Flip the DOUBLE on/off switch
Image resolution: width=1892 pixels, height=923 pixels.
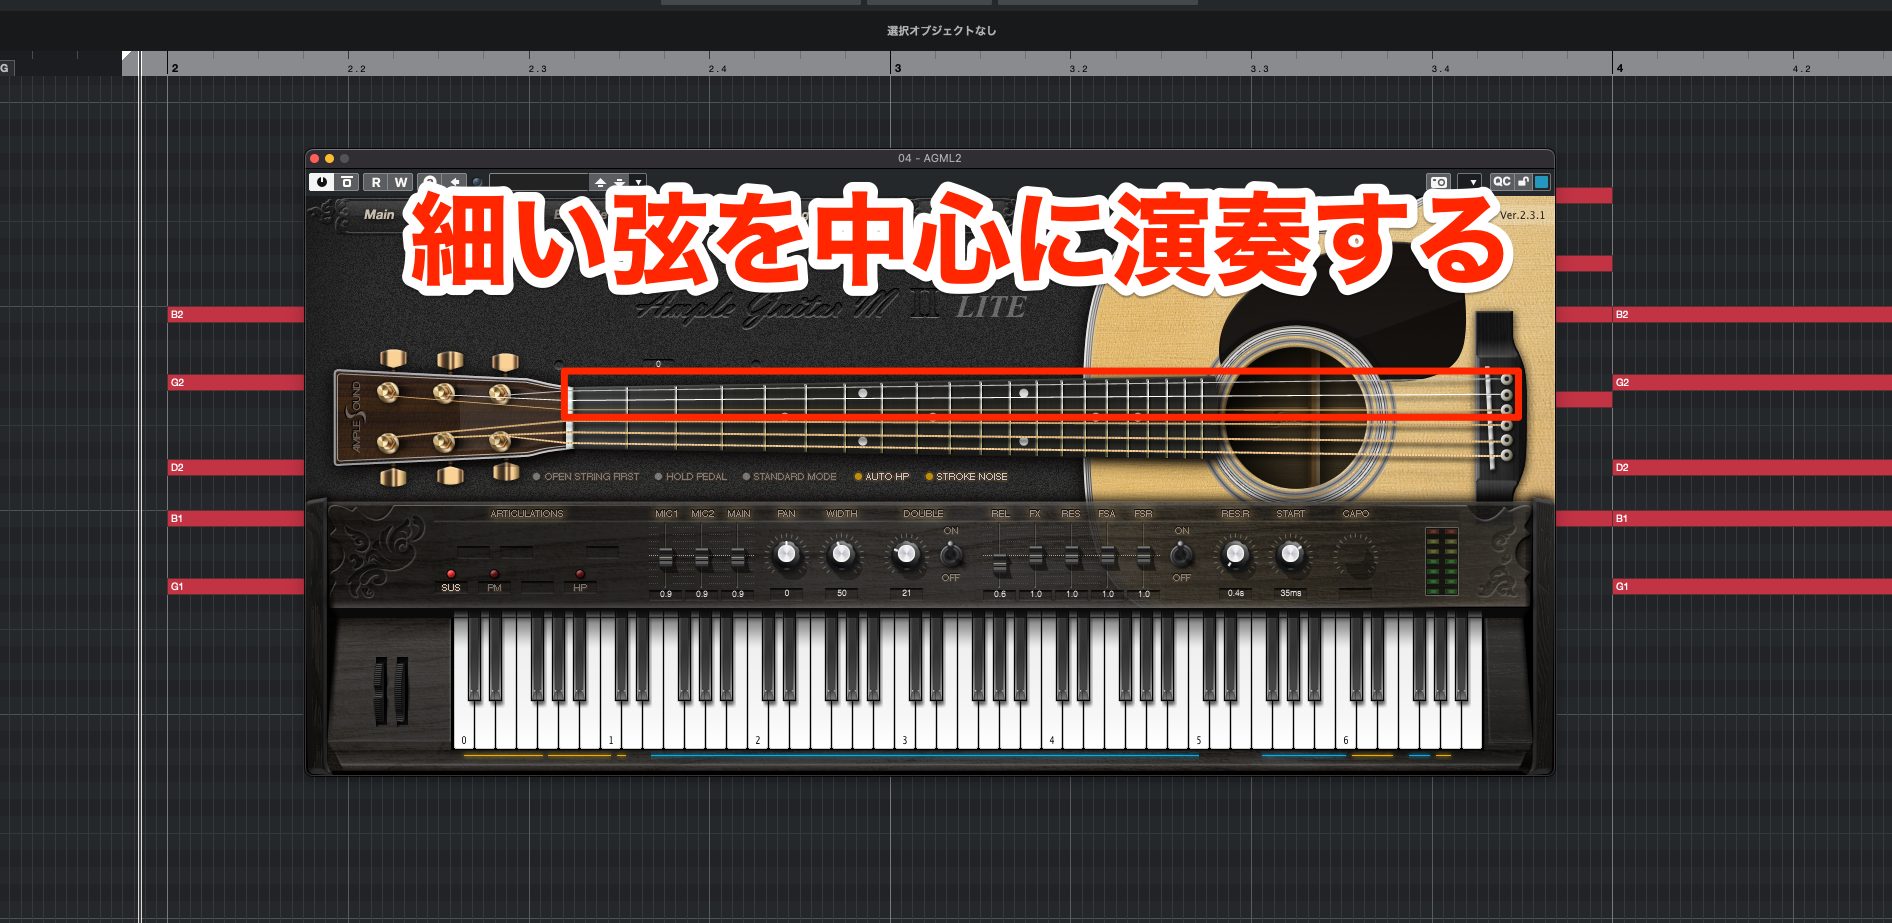tap(951, 554)
